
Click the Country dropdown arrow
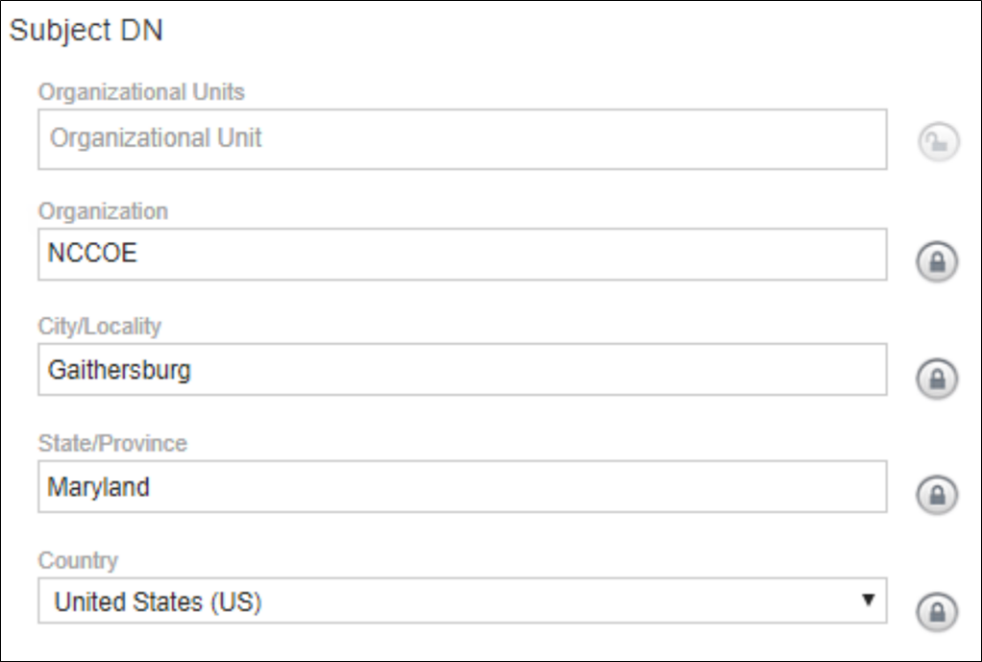tap(868, 600)
